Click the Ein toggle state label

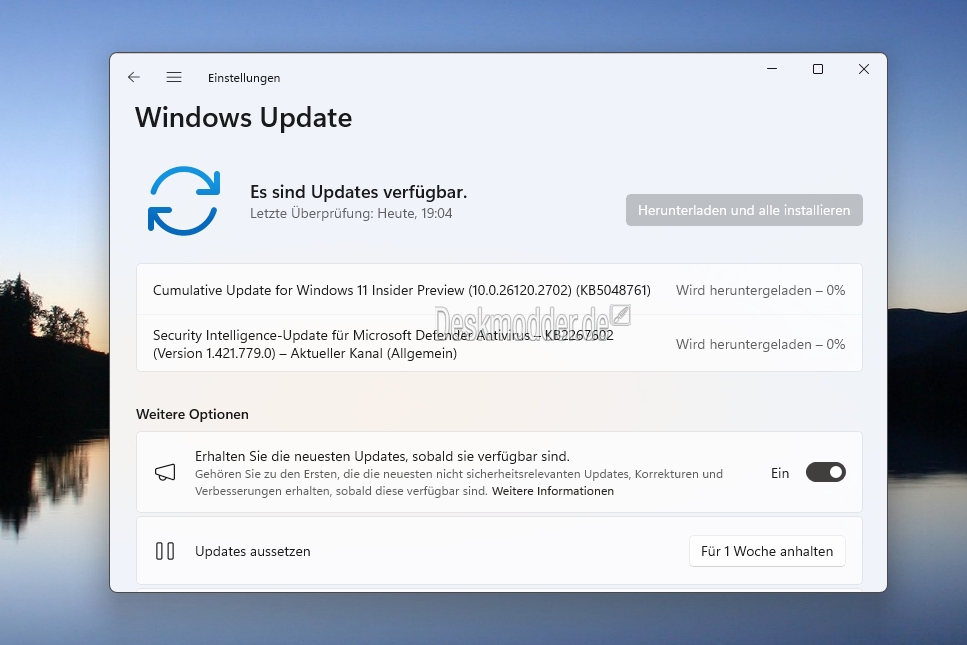click(x=780, y=473)
